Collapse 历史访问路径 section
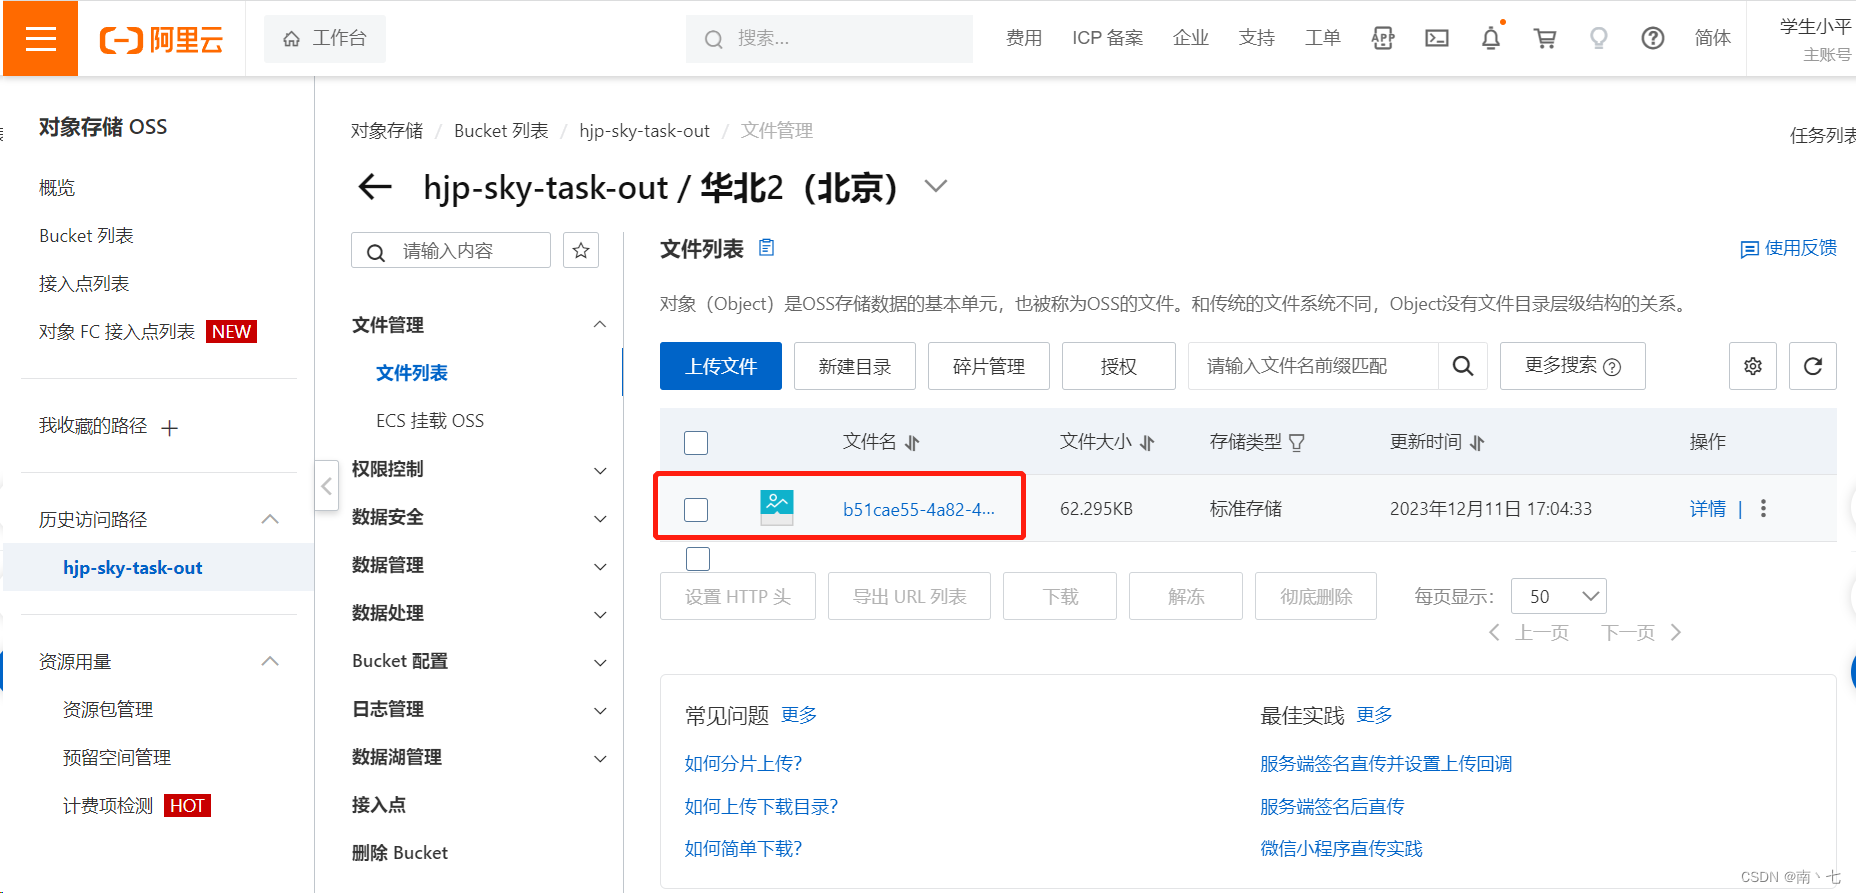The height and width of the screenshot is (893, 1856). coord(270,519)
